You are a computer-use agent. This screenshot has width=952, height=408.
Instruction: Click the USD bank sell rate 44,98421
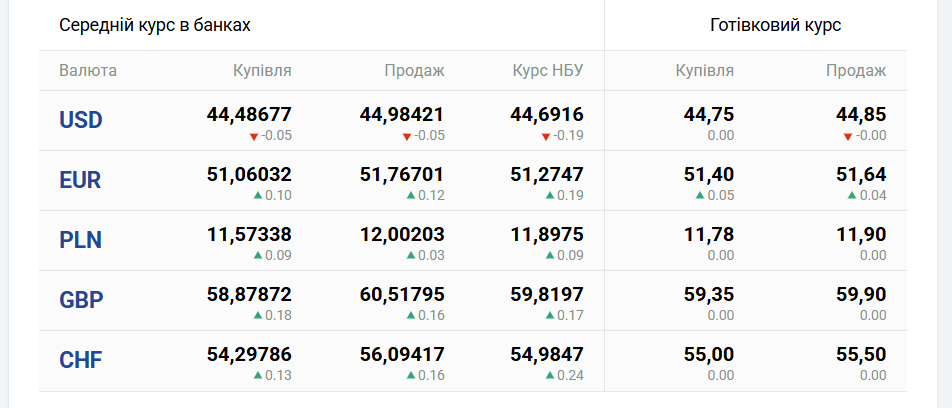click(402, 114)
